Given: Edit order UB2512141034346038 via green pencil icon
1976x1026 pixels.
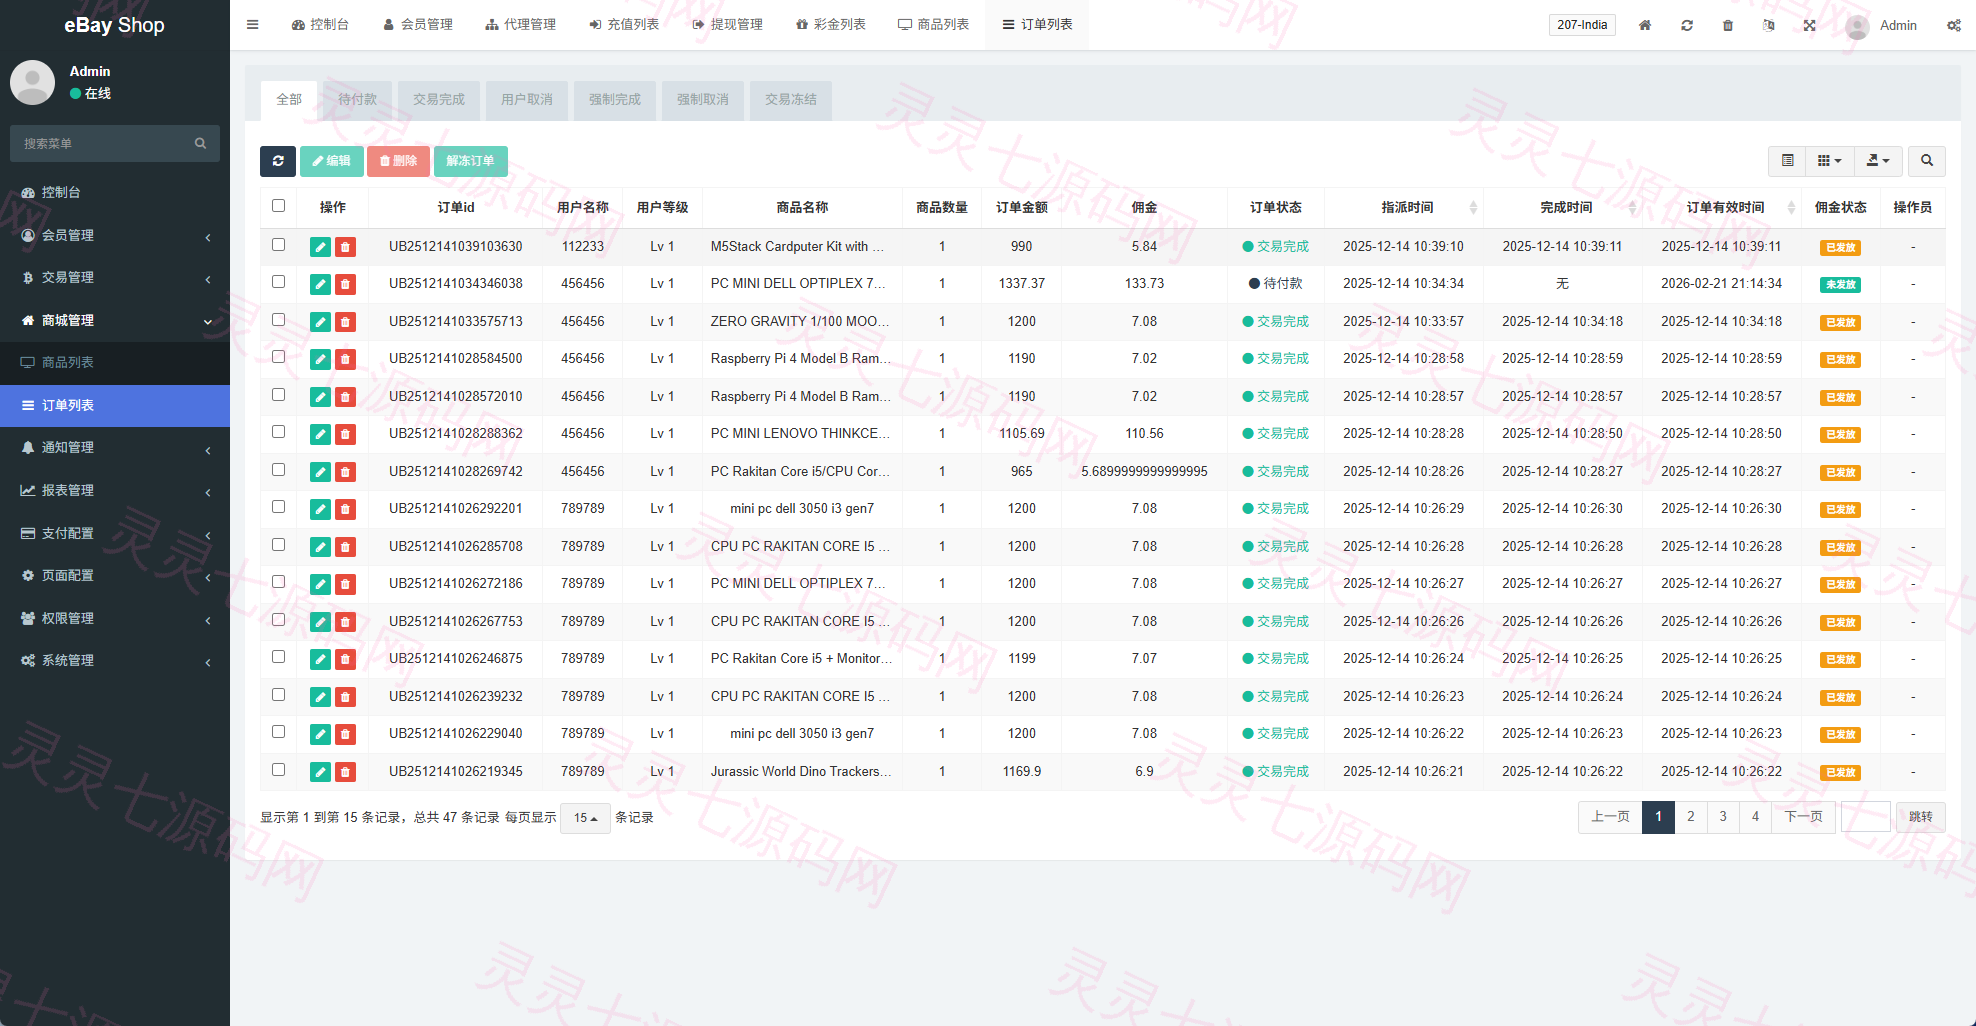Looking at the screenshot, I should (320, 284).
